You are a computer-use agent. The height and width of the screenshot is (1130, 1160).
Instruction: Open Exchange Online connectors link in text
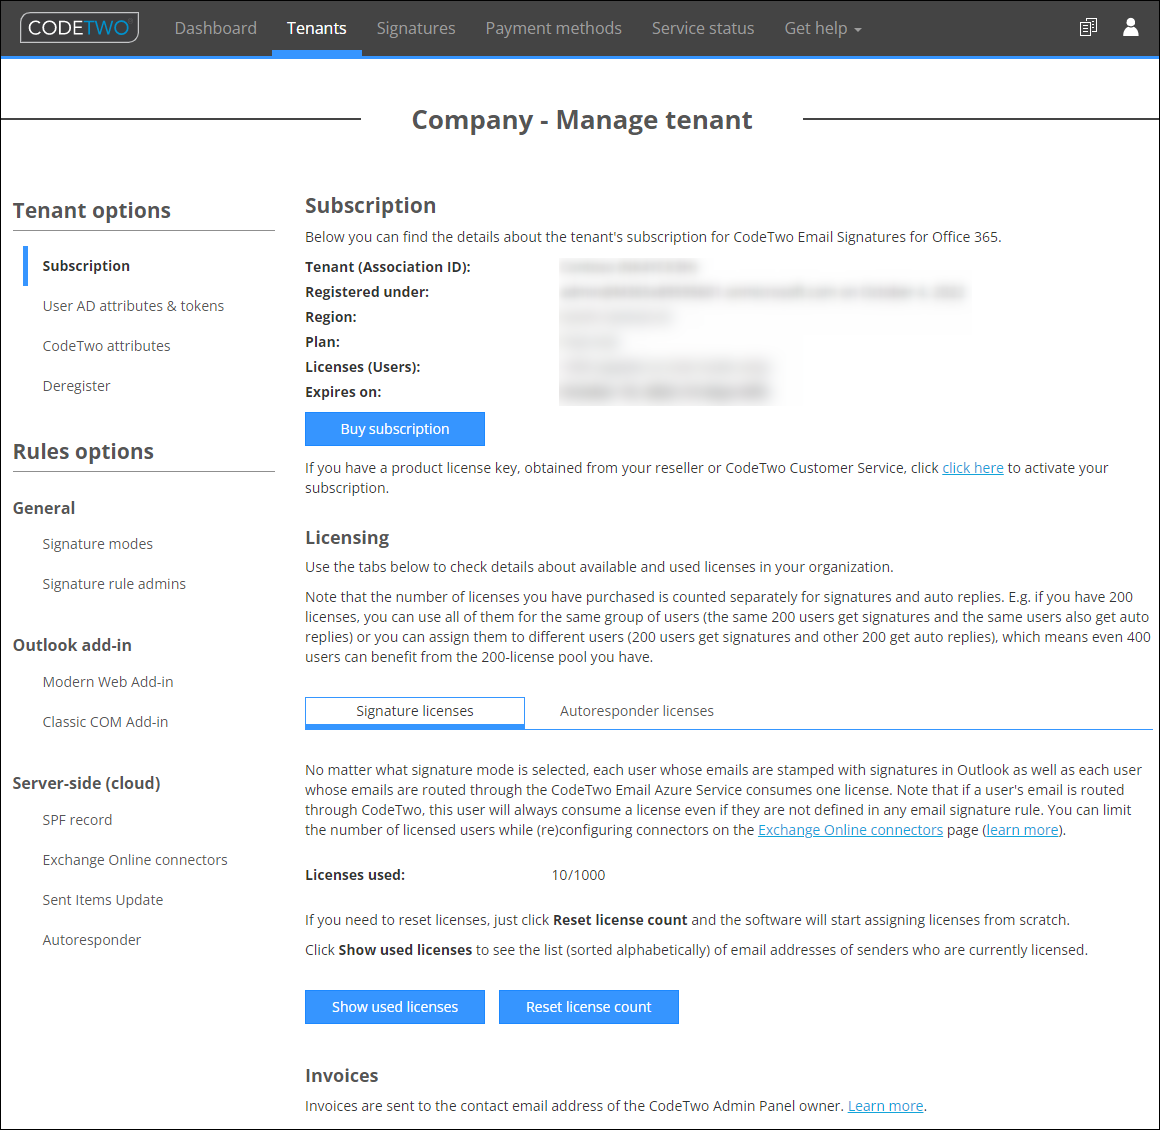coord(850,830)
